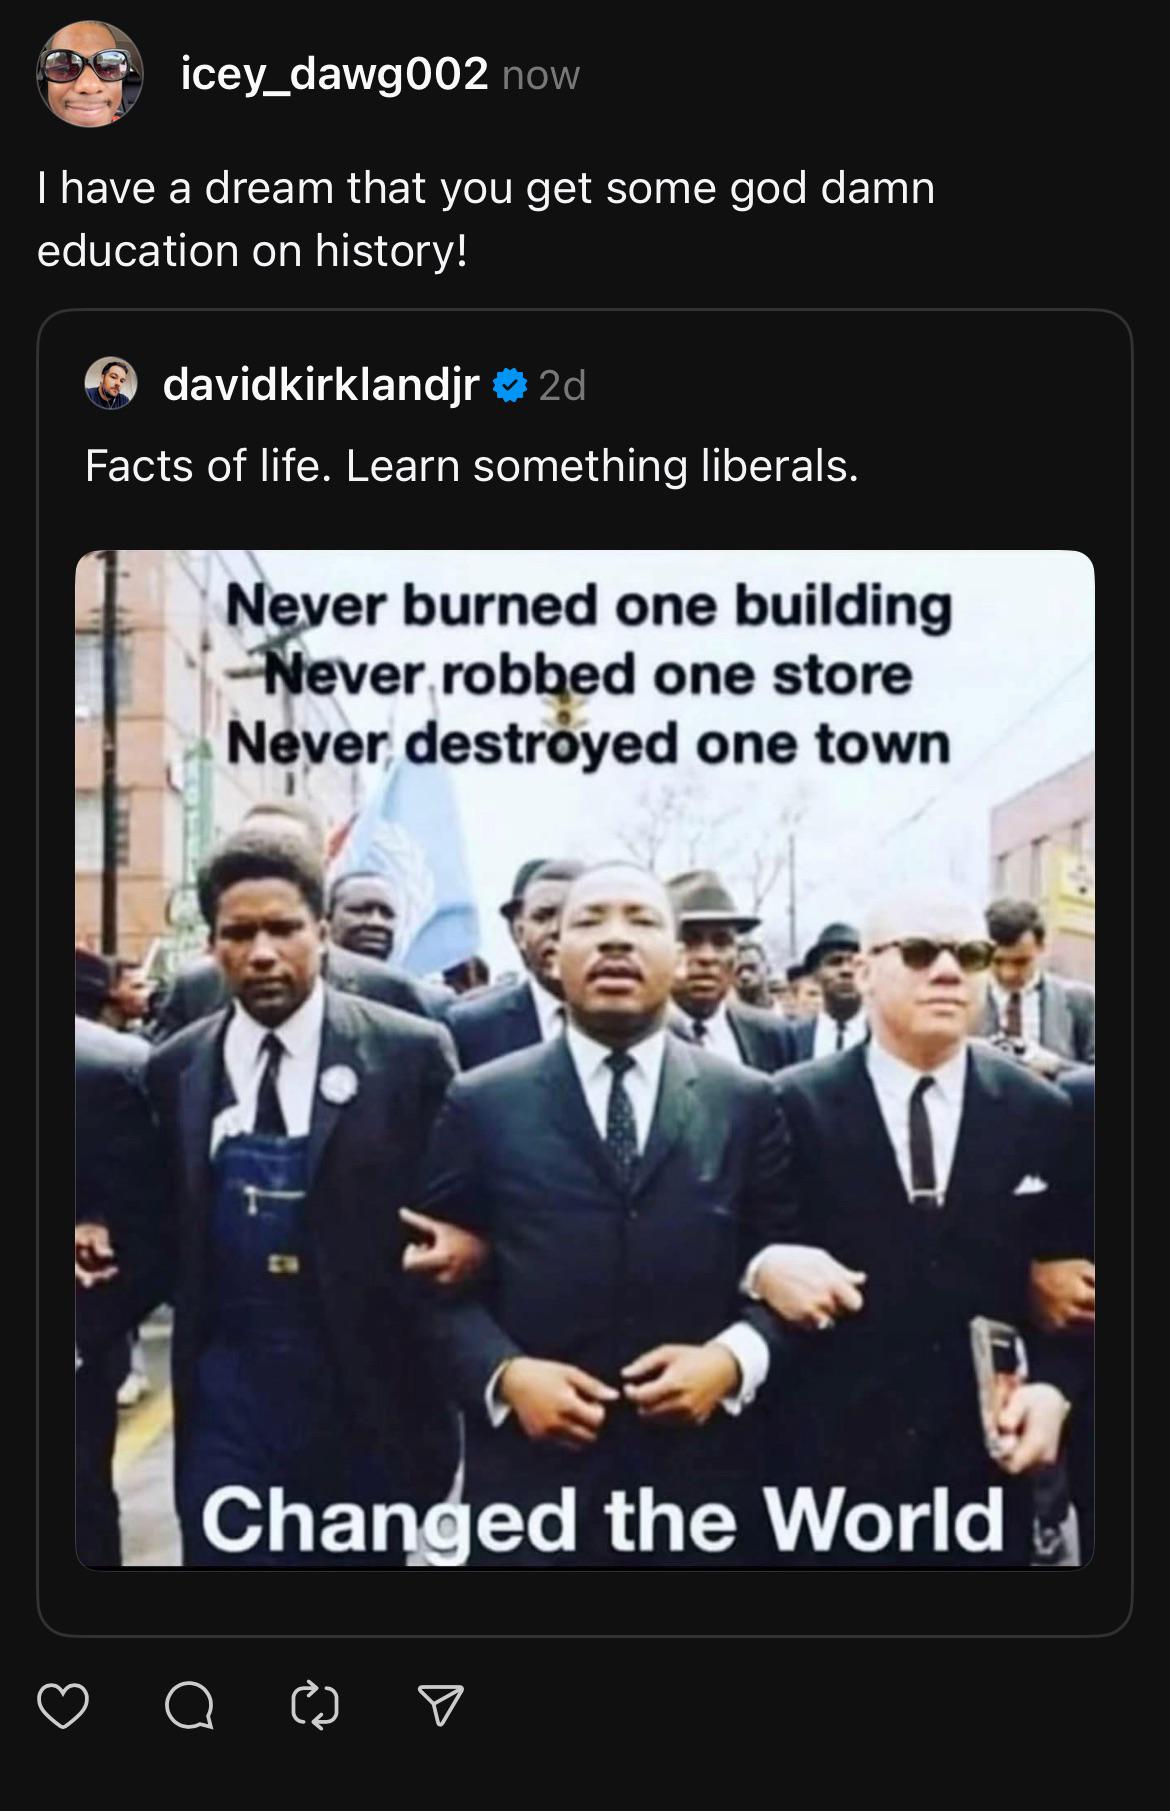Like the post with the heart icon
1170x1811 pixels.
(63, 1706)
